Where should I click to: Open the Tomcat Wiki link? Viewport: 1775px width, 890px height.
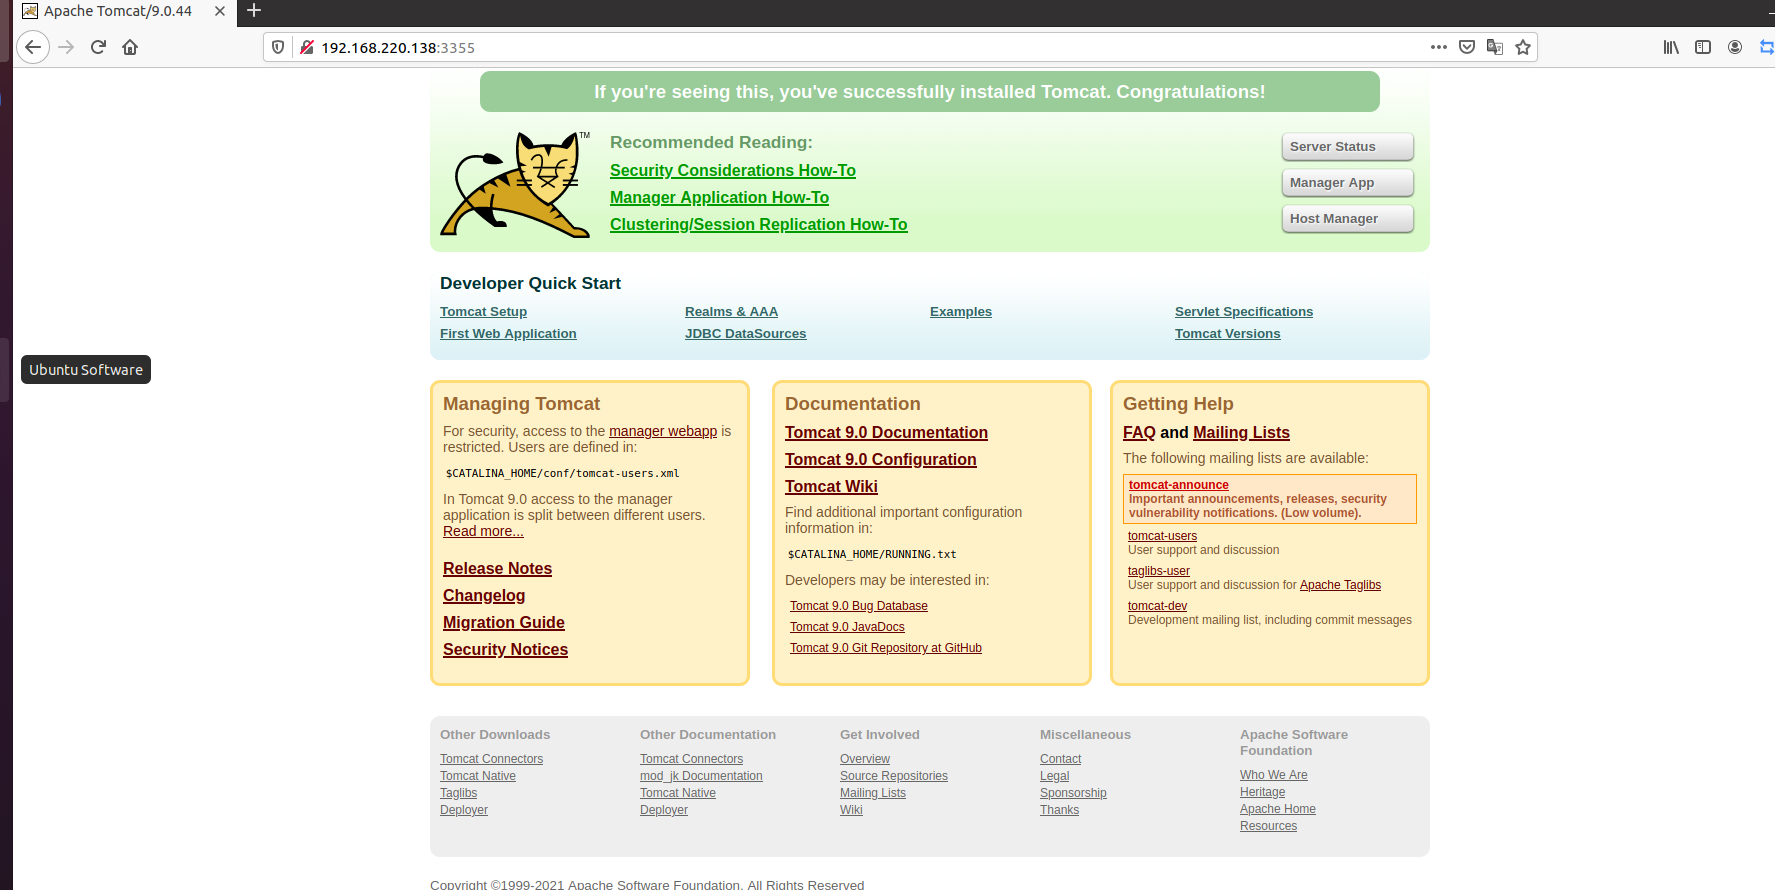(831, 487)
